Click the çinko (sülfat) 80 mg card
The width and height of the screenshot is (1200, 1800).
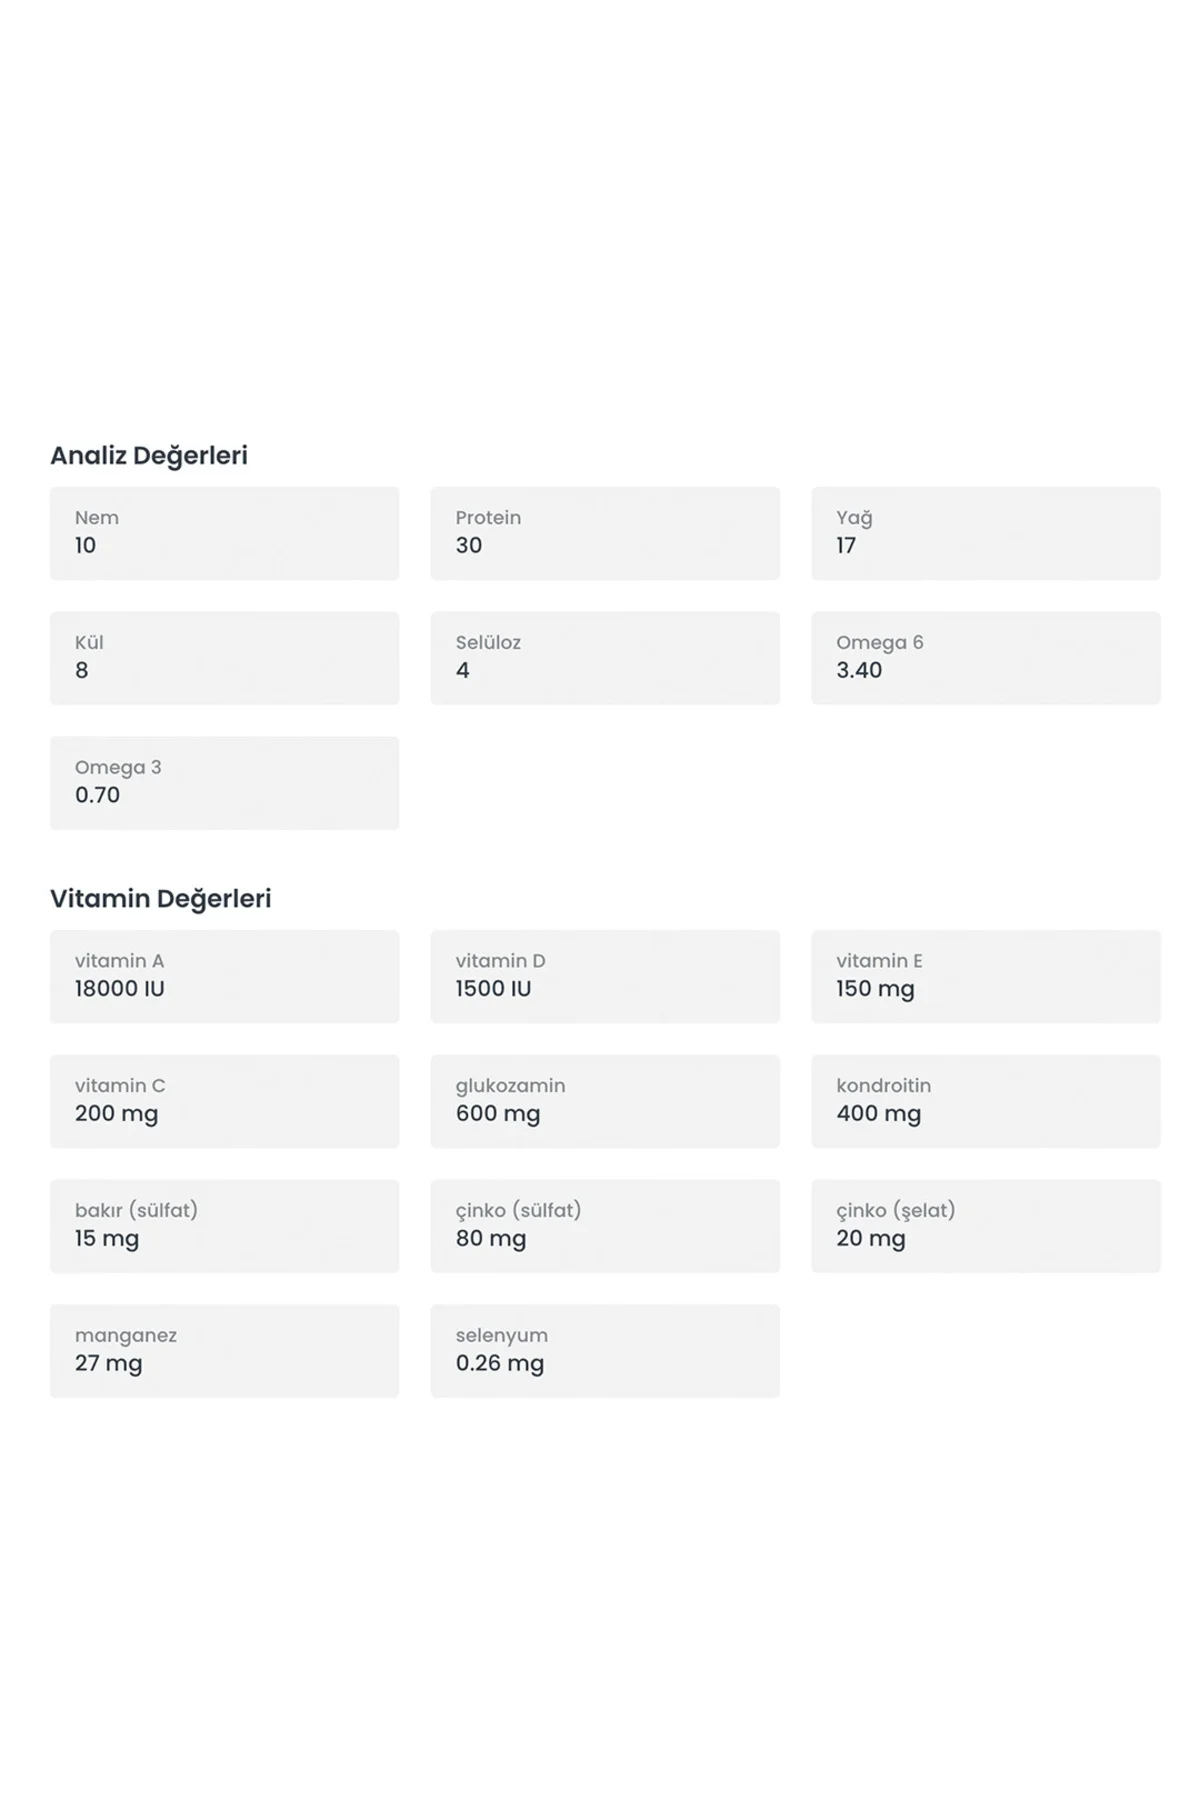point(605,1226)
